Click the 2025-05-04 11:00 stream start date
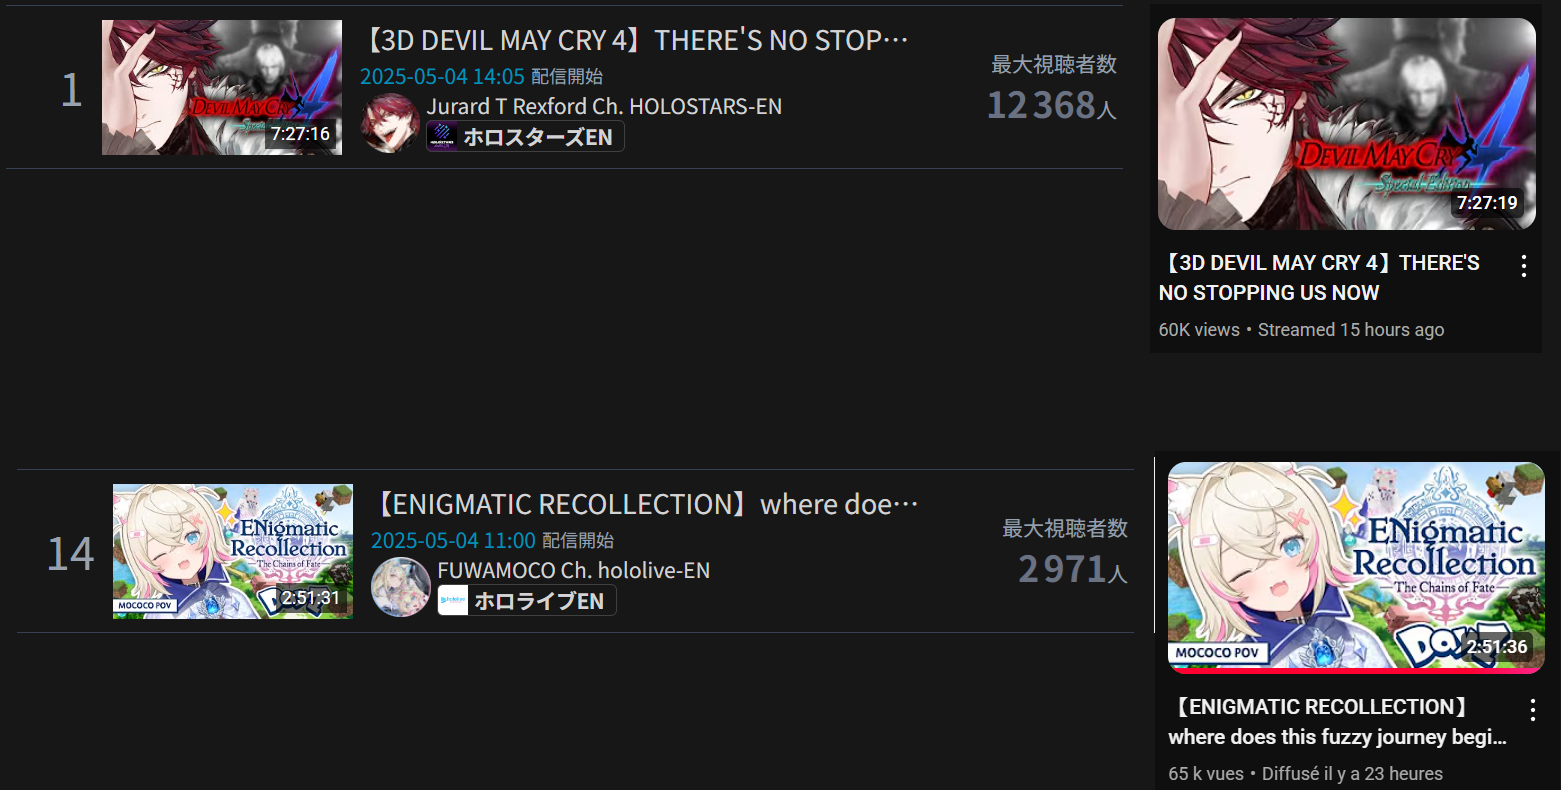The height and width of the screenshot is (790, 1561). [x=453, y=541]
